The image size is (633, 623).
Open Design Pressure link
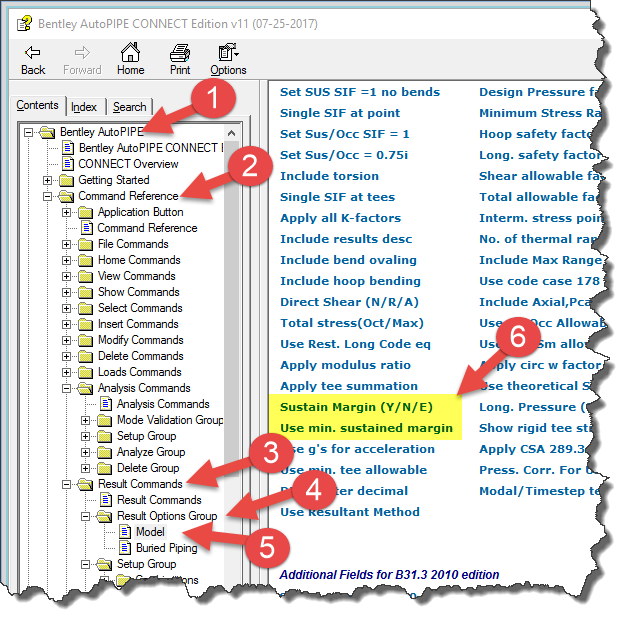pyautogui.click(x=539, y=92)
